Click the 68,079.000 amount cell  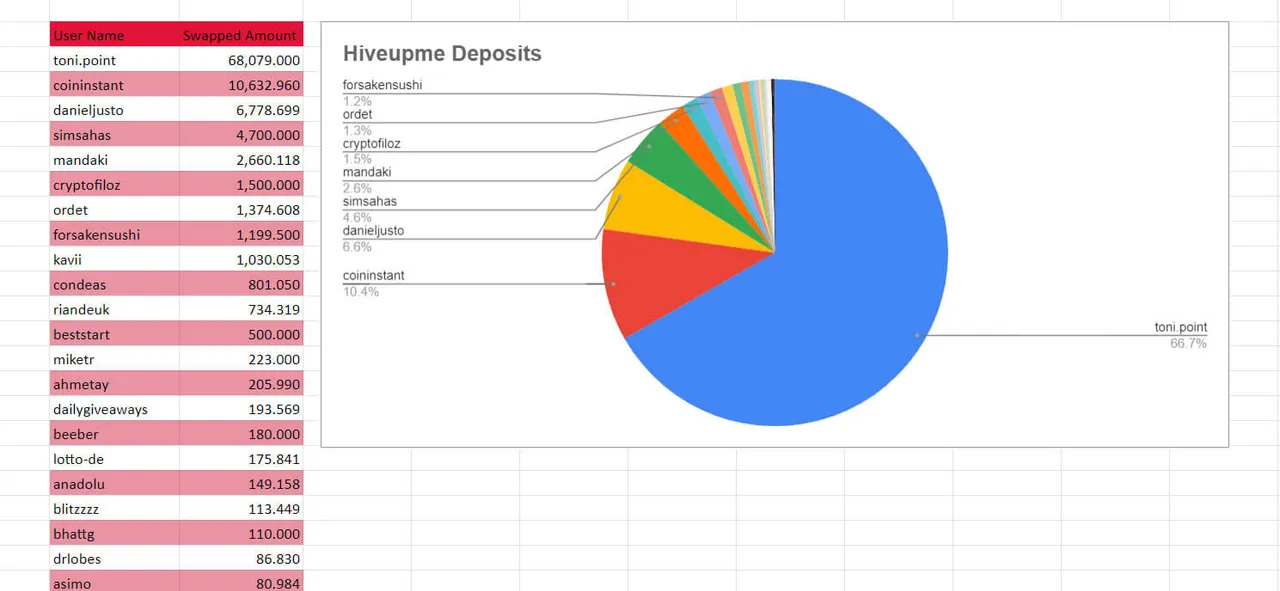pyautogui.click(x=241, y=60)
